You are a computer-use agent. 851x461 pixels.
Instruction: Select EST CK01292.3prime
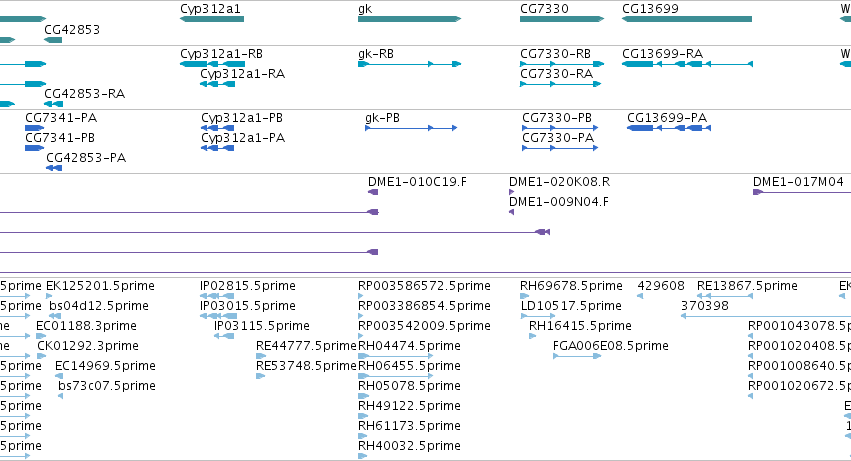[x=87, y=346]
